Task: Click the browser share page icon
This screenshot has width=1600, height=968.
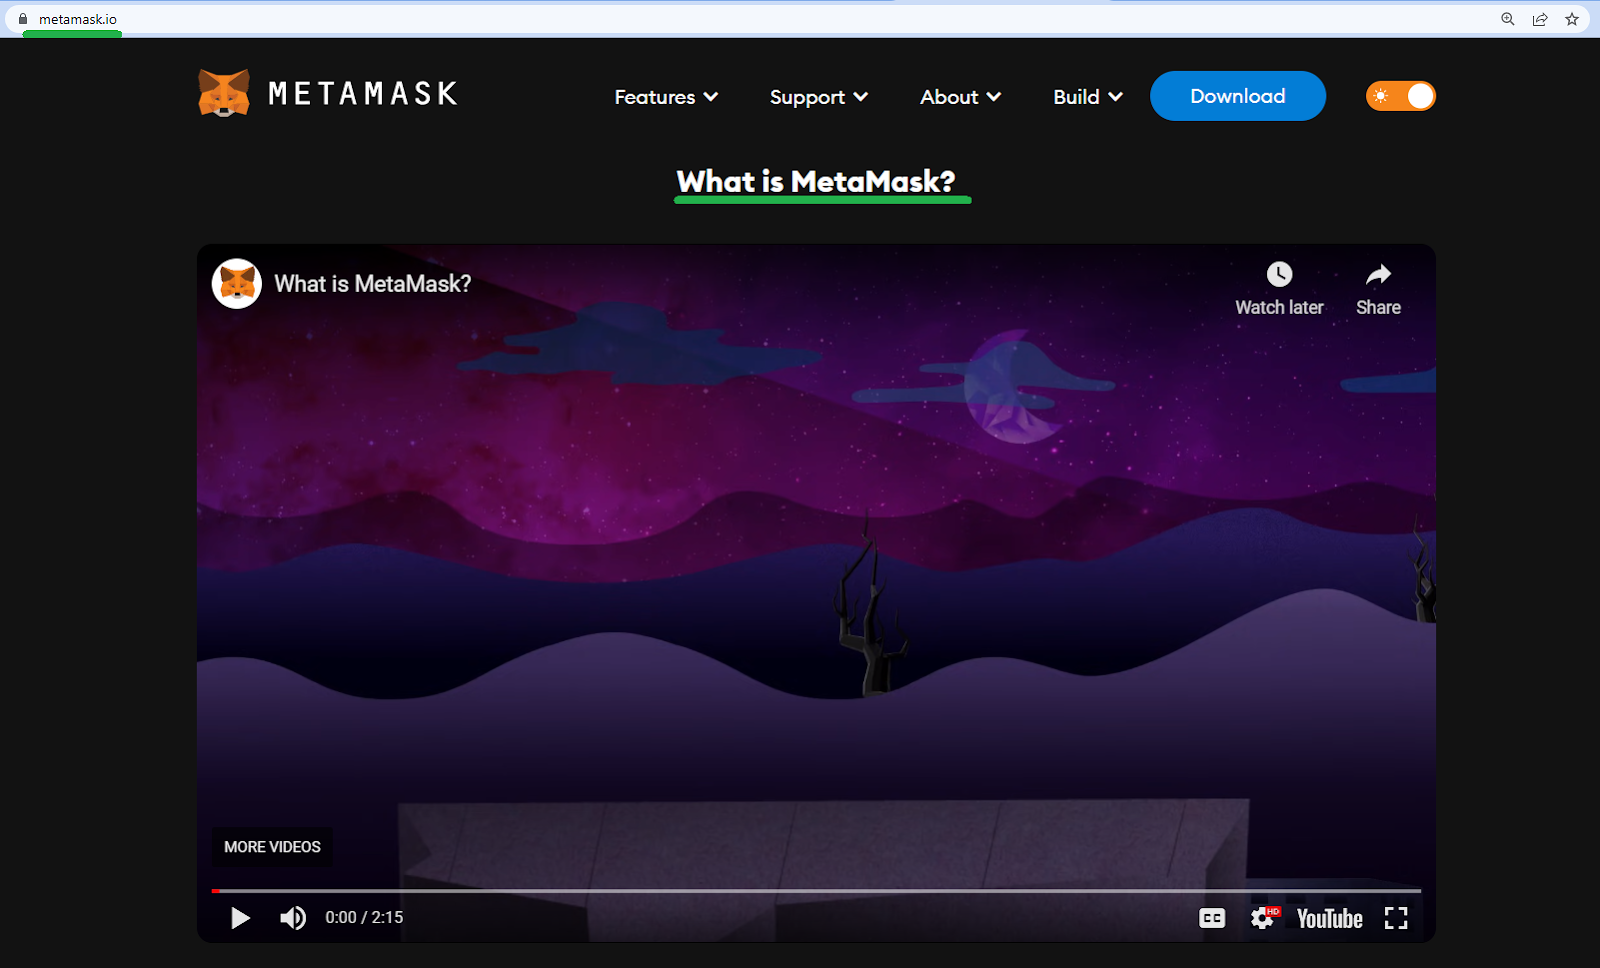Action: (x=1540, y=19)
